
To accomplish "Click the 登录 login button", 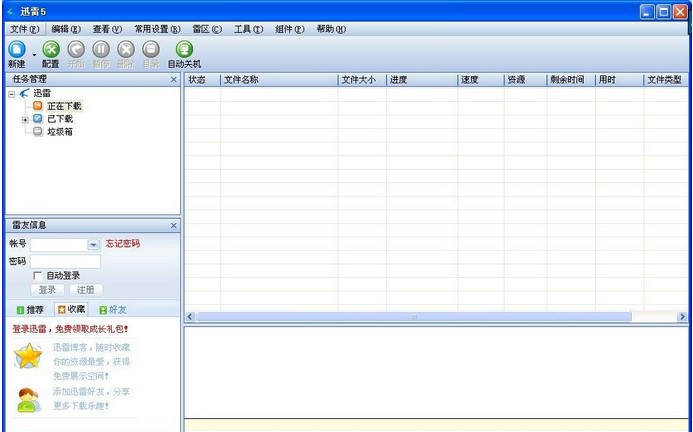I will click(47, 289).
